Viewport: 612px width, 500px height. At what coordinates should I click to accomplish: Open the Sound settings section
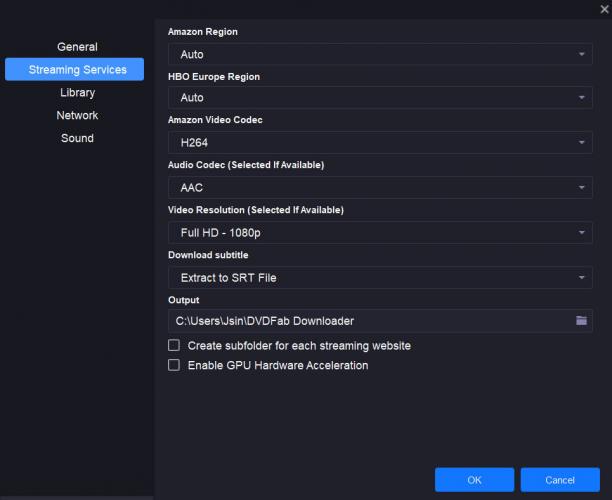coord(77,139)
